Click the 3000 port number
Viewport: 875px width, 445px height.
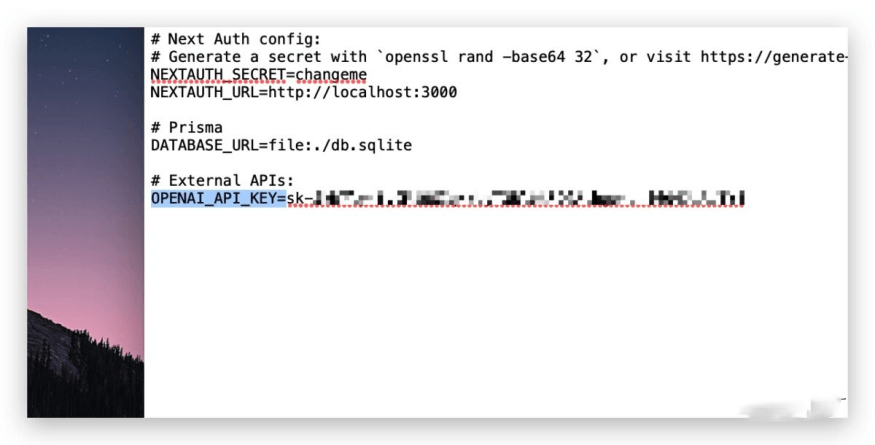pyautogui.click(x=439, y=92)
